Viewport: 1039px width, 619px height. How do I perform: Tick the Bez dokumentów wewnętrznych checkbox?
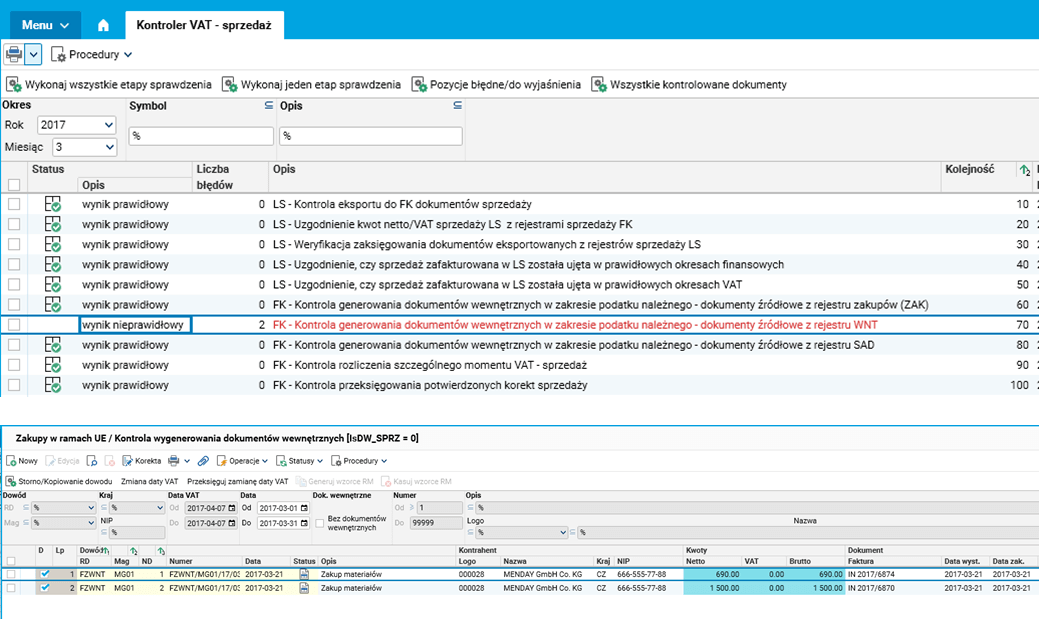click(319, 523)
